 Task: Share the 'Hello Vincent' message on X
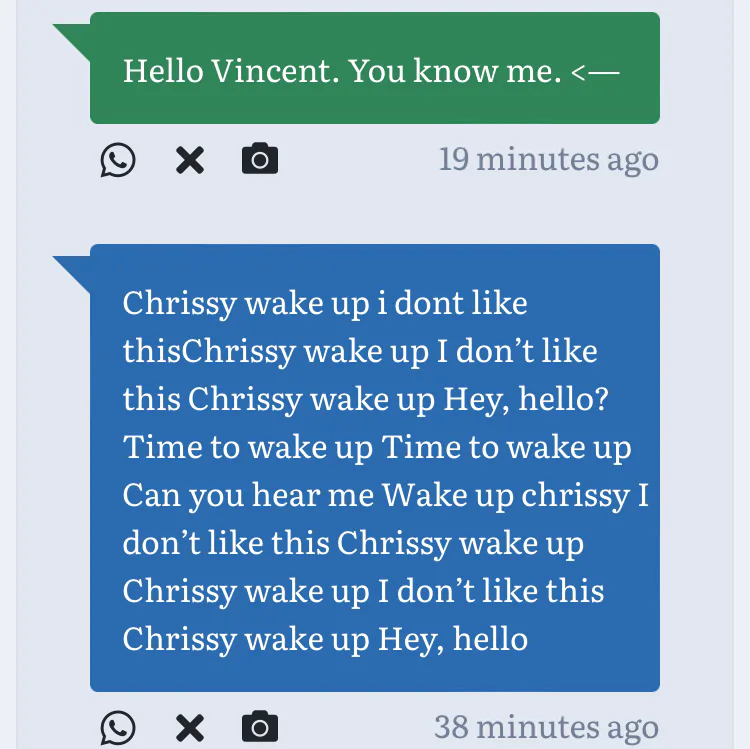click(189, 160)
